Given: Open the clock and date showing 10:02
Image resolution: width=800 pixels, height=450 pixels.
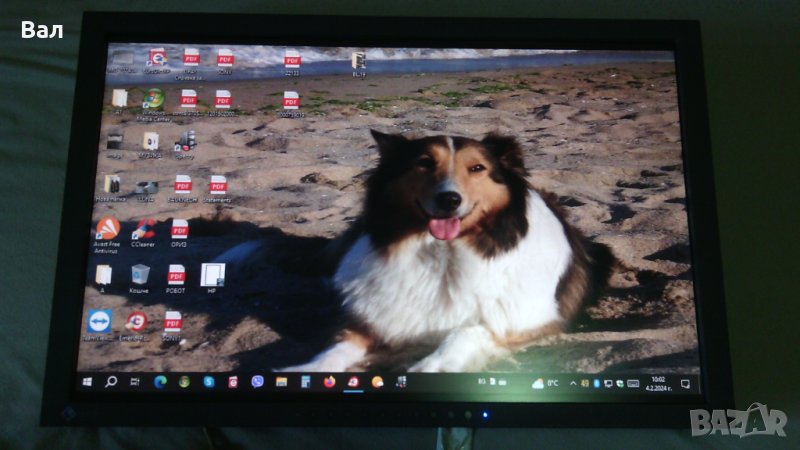Looking at the screenshot, I should click(657, 383).
